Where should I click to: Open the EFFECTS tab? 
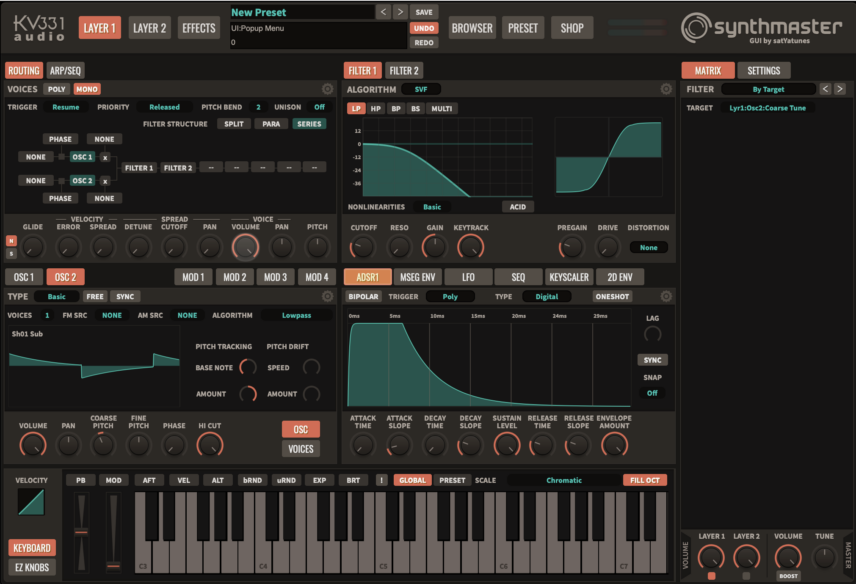(199, 28)
